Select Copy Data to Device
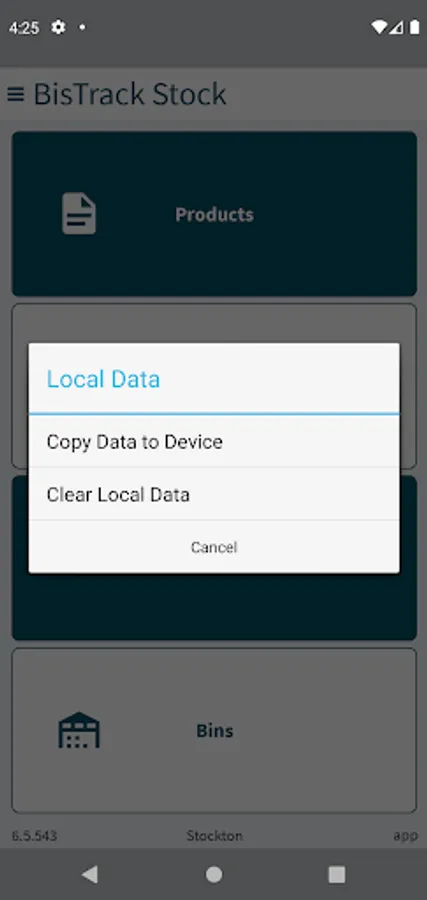 coord(214,441)
